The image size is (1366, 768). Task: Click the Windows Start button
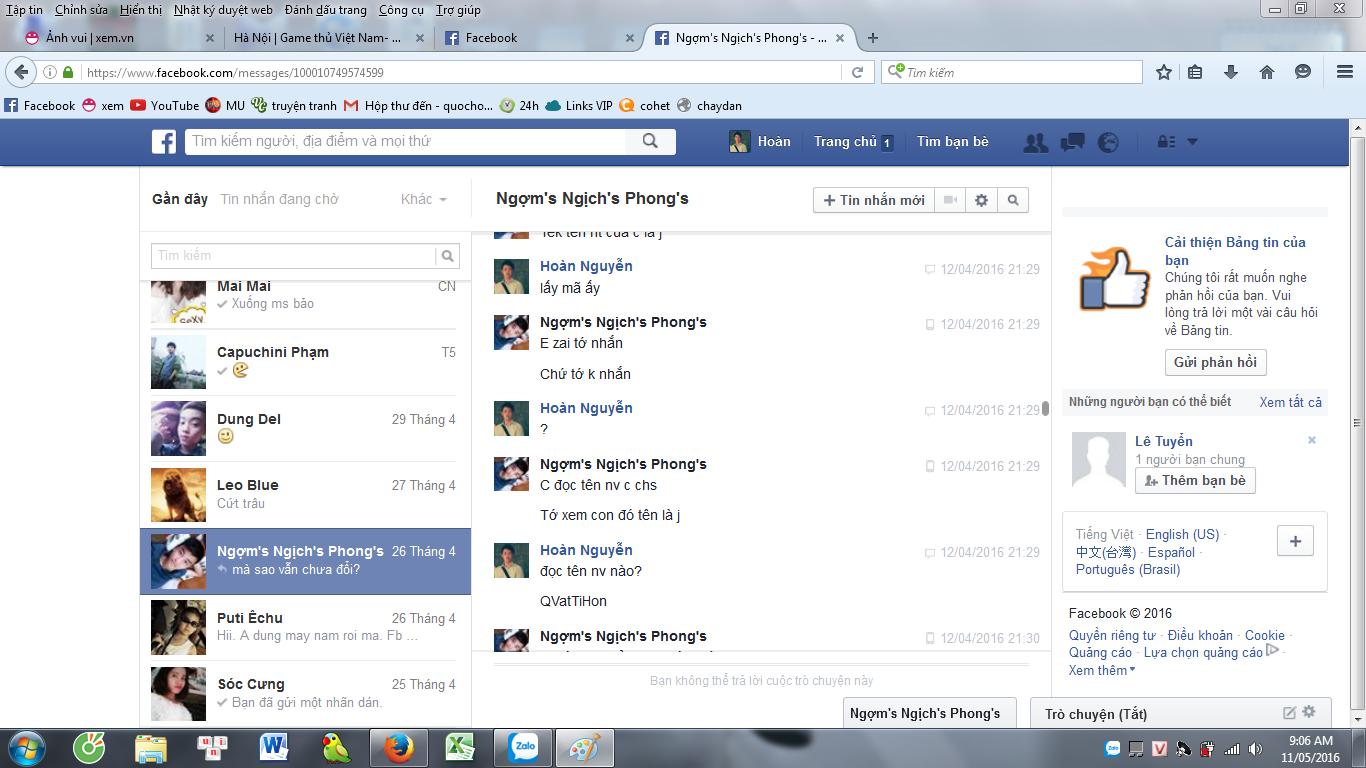[x=26, y=748]
